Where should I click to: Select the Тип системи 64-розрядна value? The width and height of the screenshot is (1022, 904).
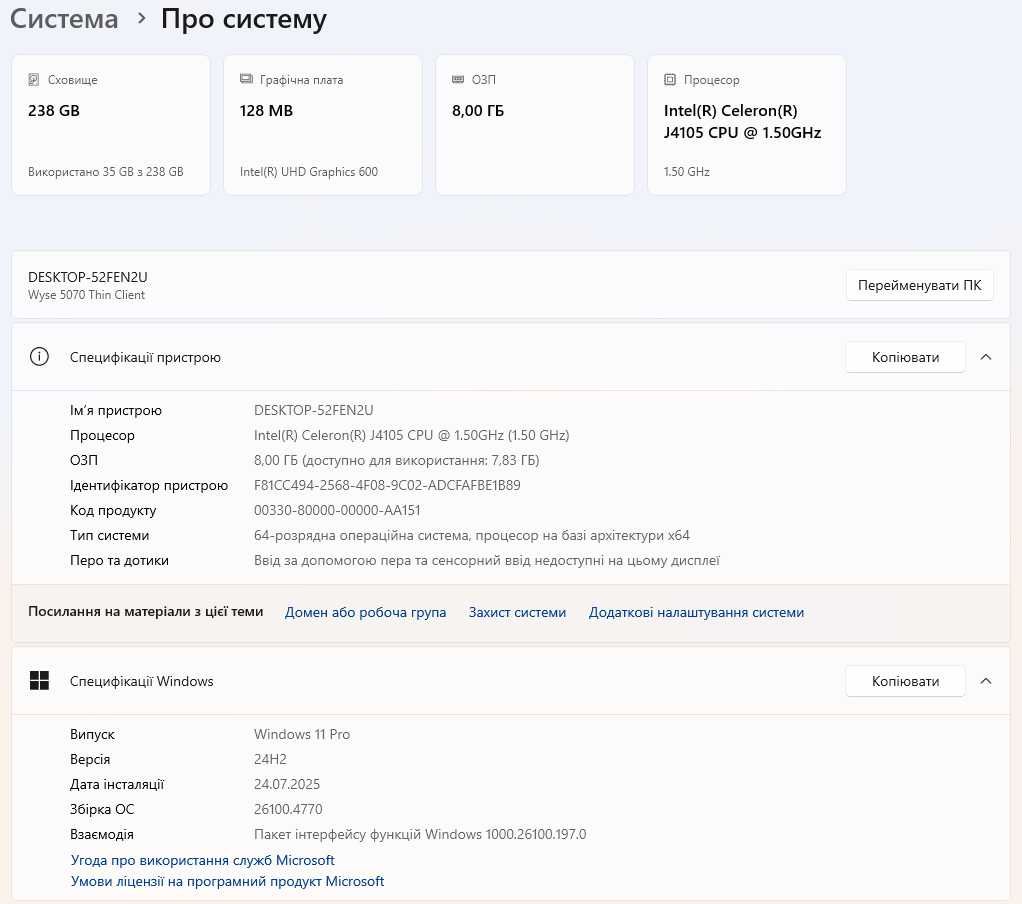(x=471, y=535)
